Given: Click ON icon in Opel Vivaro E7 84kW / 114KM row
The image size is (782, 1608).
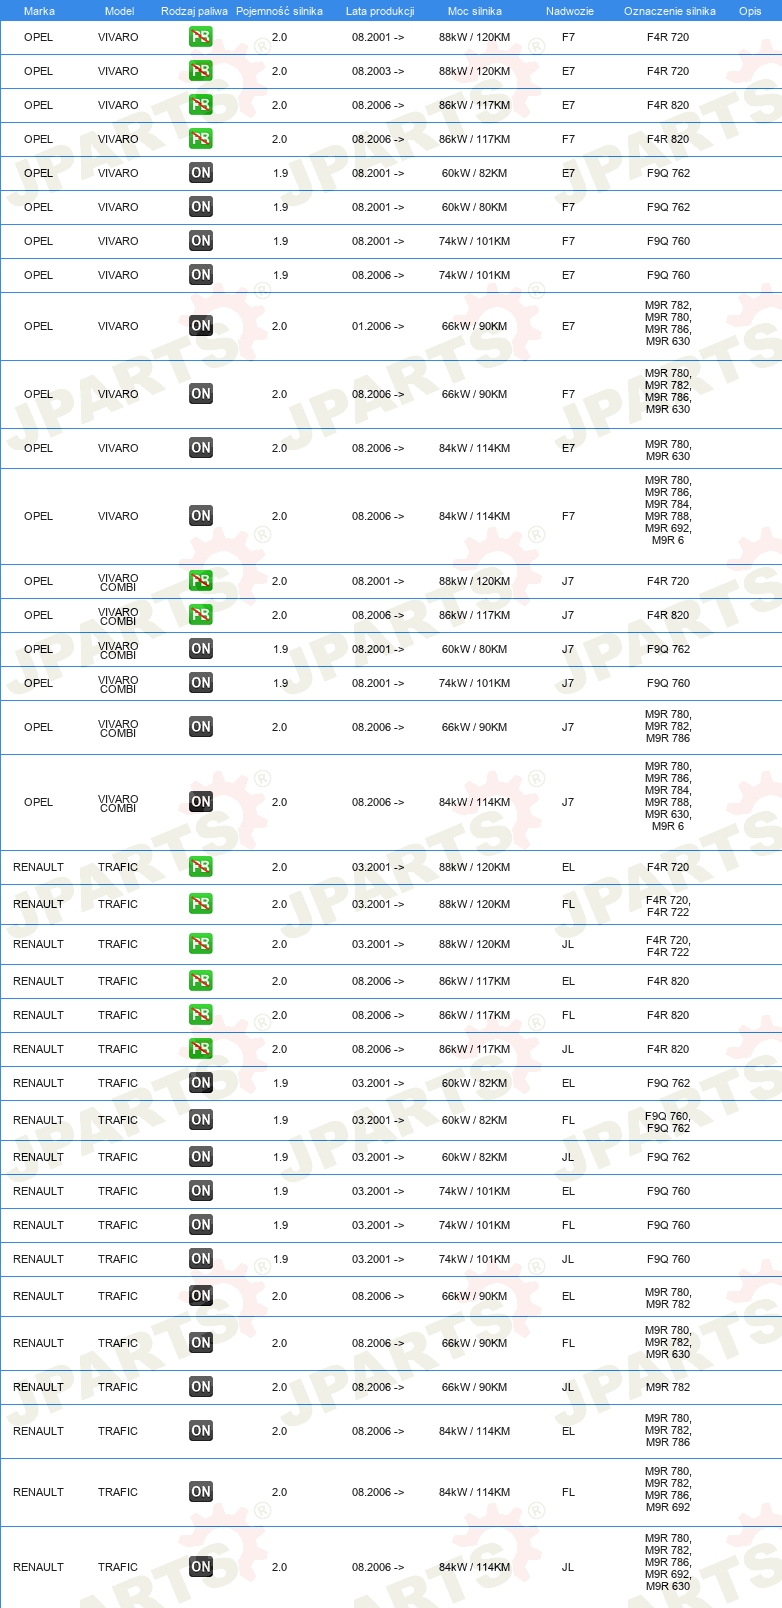Looking at the screenshot, I should click(x=201, y=448).
